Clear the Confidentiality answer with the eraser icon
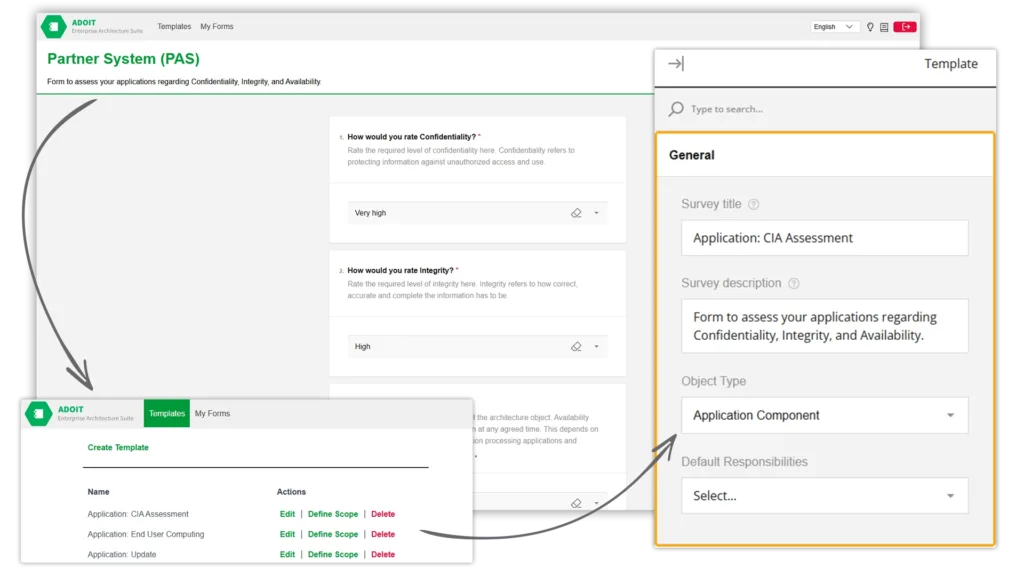The height and width of the screenshot is (576, 1024). 576,213
